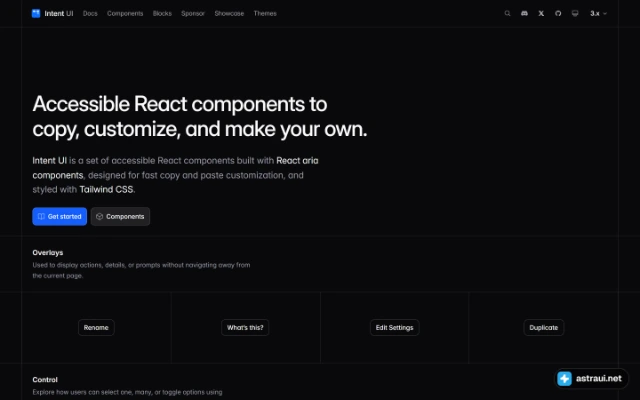Click the Control section heading
The image size is (640, 400).
click(x=45, y=380)
